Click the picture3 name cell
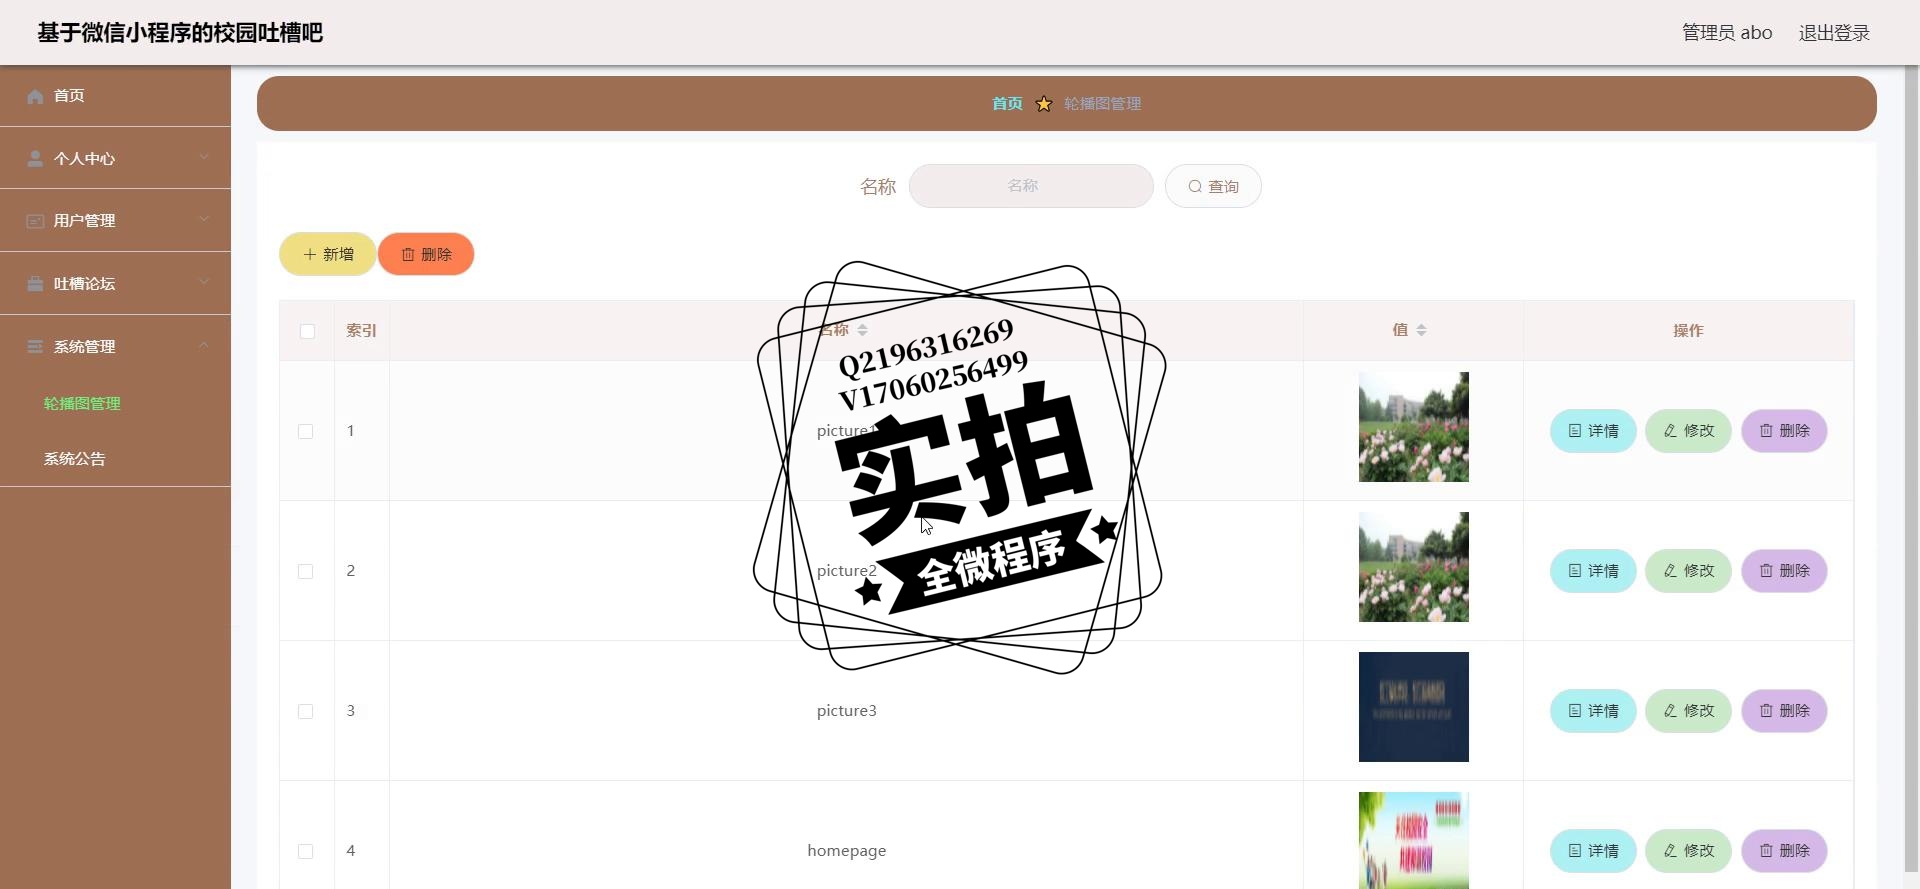Image resolution: width=1920 pixels, height=889 pixels. coord(846,711)
